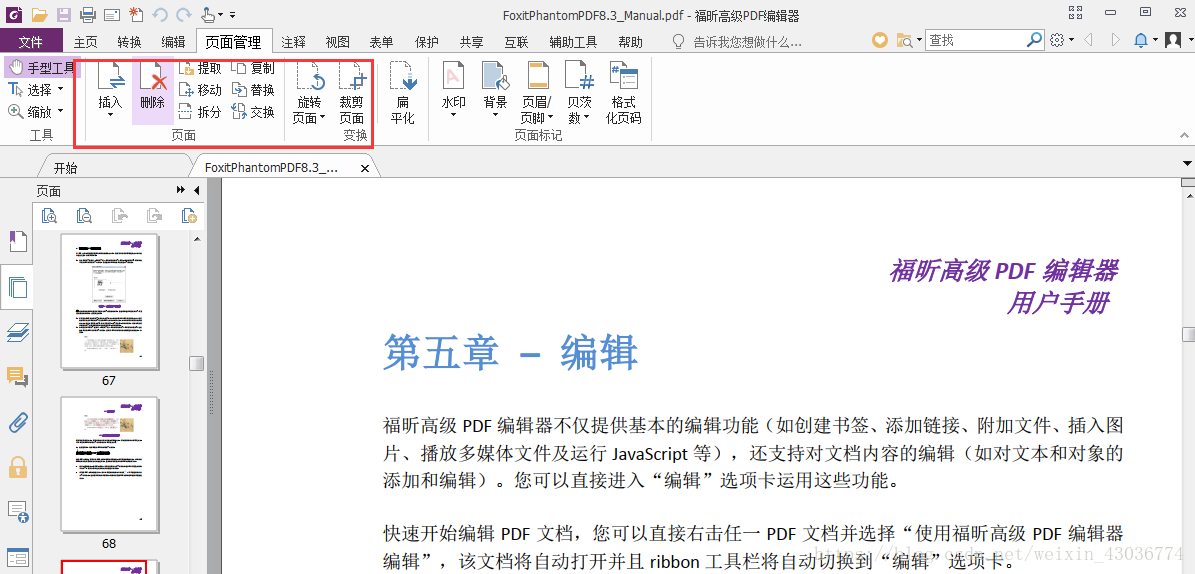Click the thumbnail scrollbar up arrow
Screen dimensions: 1195x574
click(197, 239)
